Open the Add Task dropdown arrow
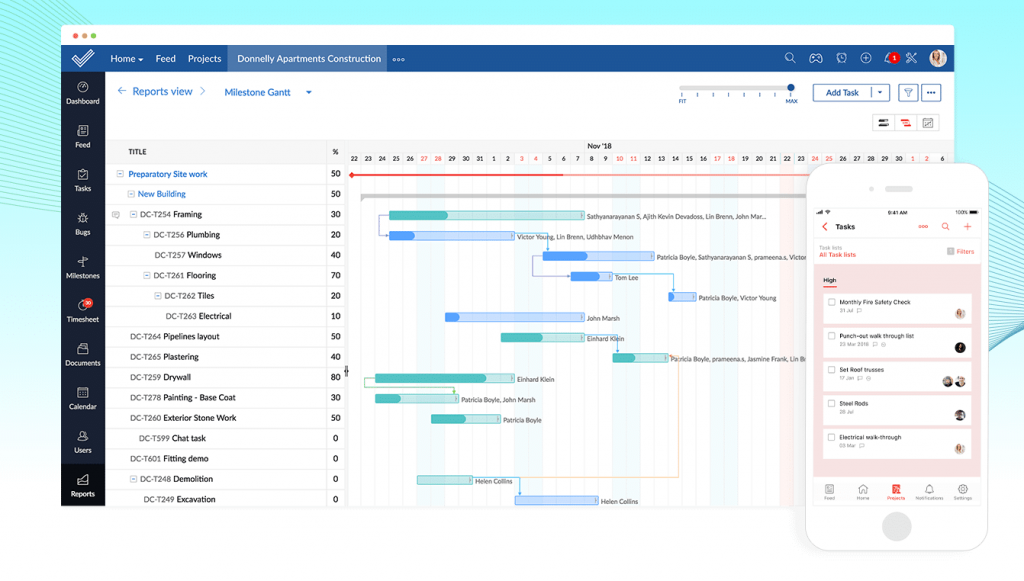 [x=880, y=93]
